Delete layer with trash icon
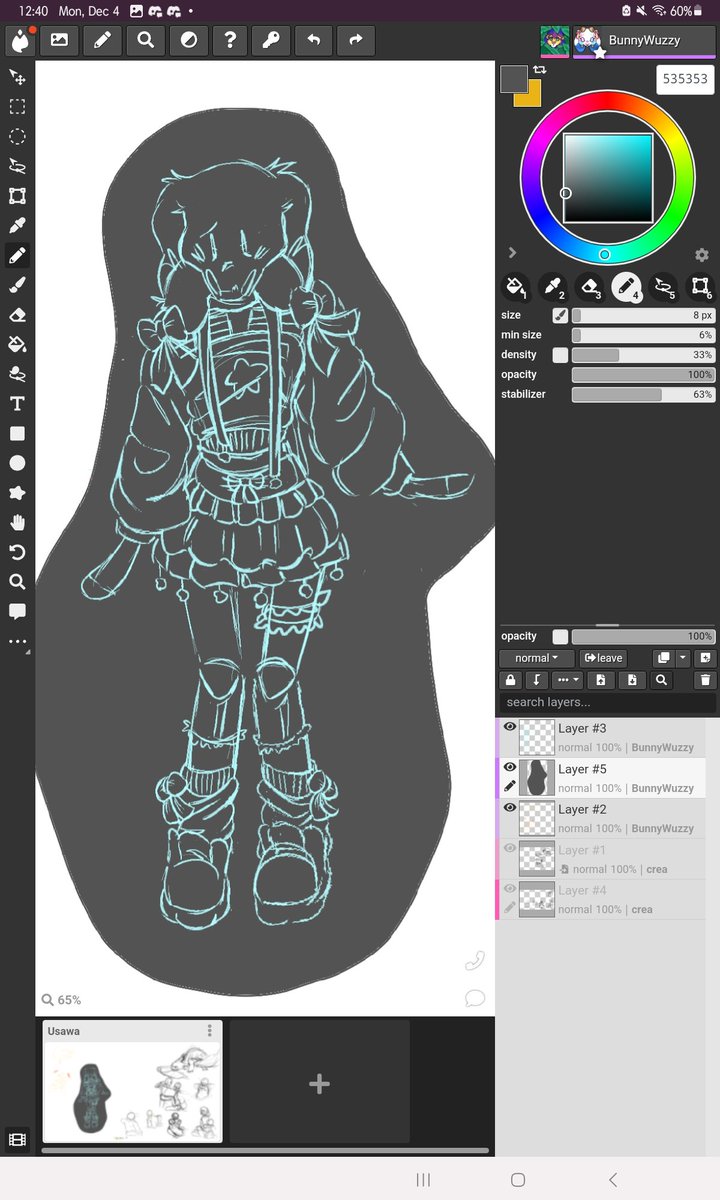Screen dimensions: 720x1200 [x=705, y=680]
